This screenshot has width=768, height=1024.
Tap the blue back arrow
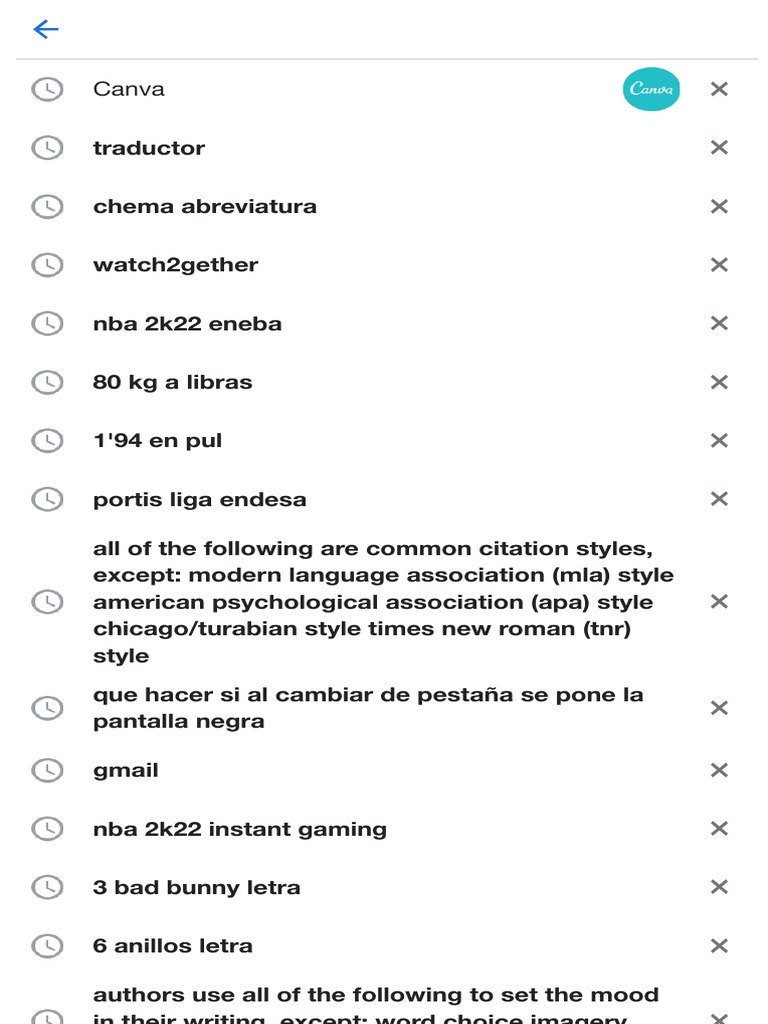46,29
